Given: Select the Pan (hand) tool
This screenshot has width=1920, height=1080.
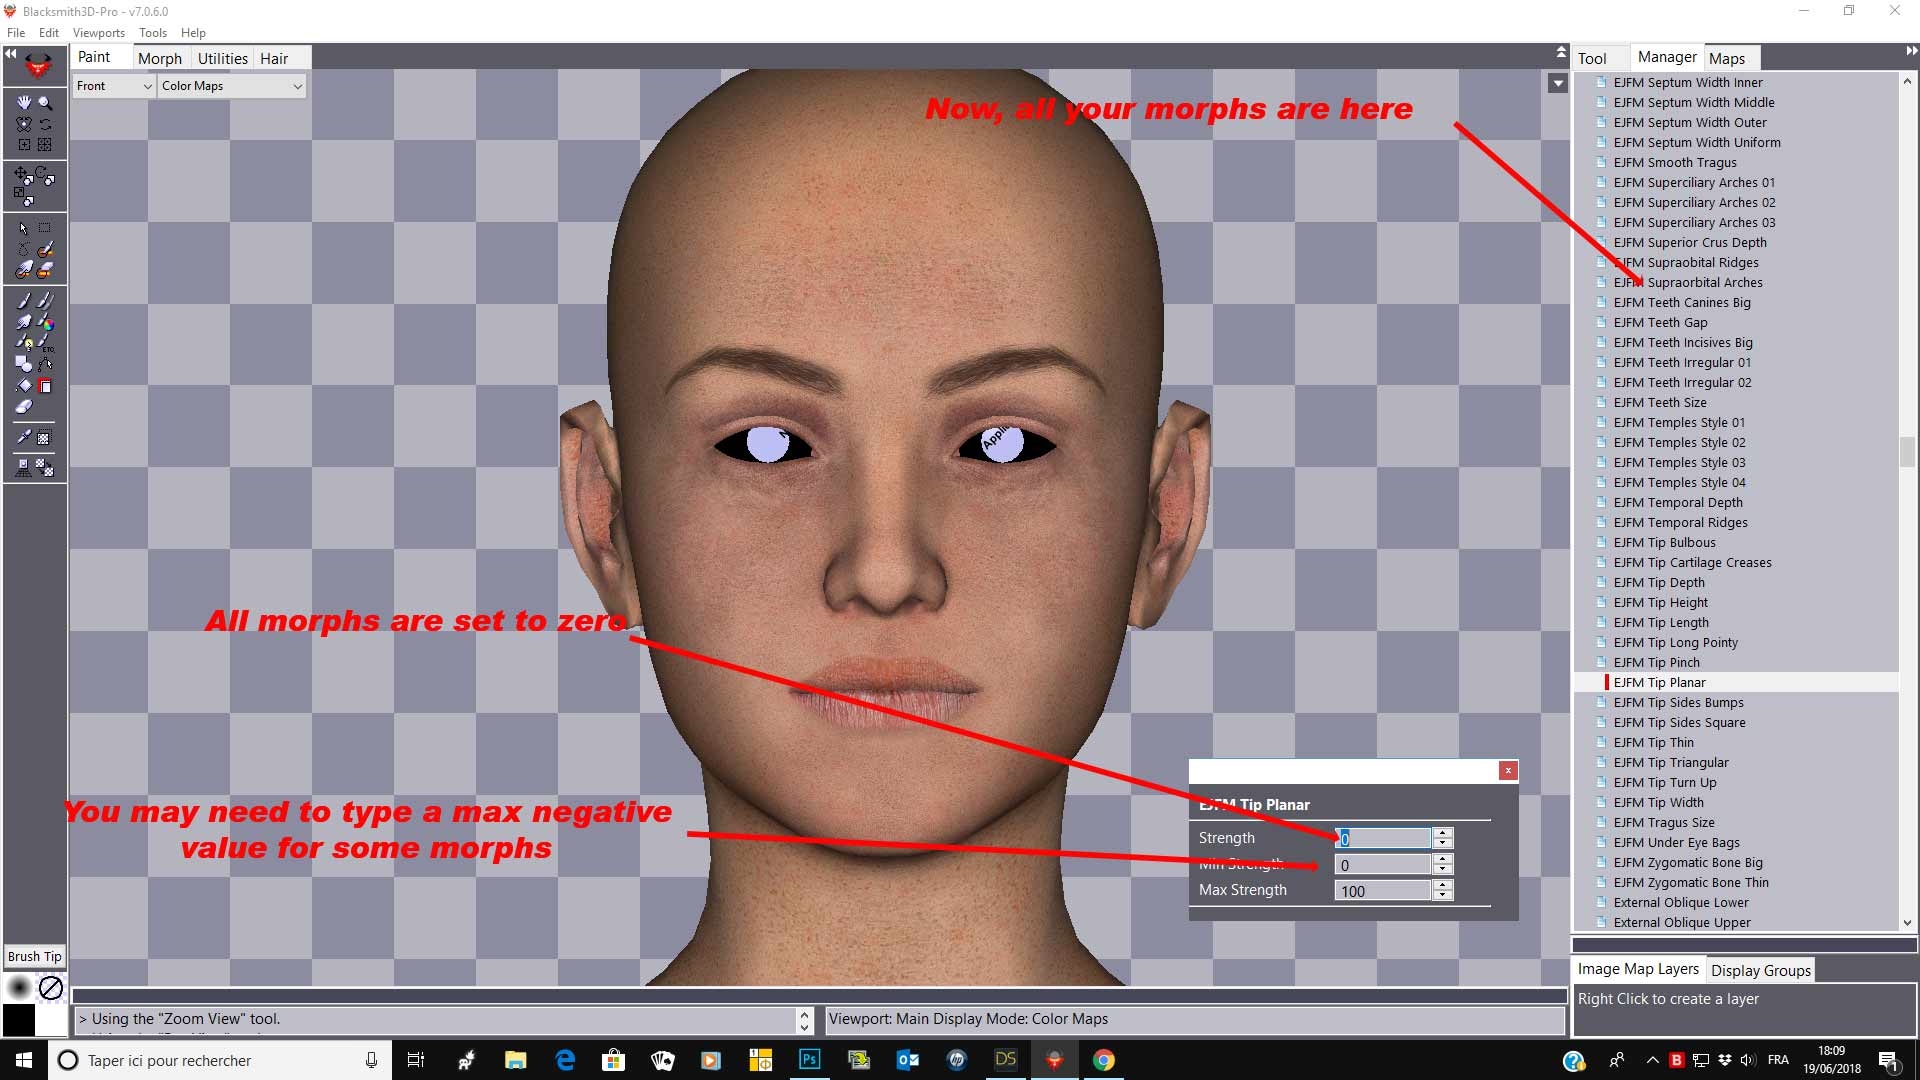Looking at the screenshot, I should point(23,101).
